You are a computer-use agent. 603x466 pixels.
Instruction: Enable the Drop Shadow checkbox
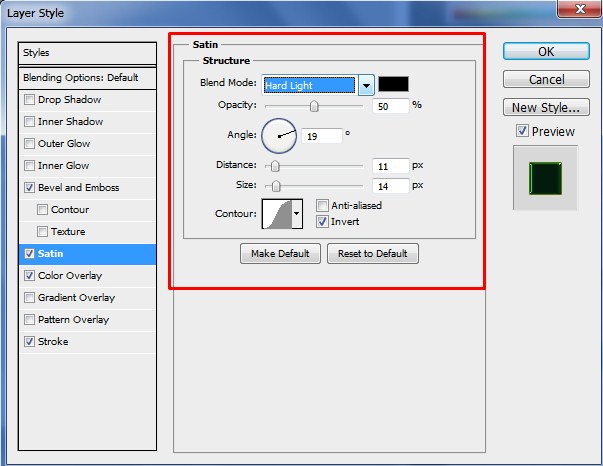(29, 100)
